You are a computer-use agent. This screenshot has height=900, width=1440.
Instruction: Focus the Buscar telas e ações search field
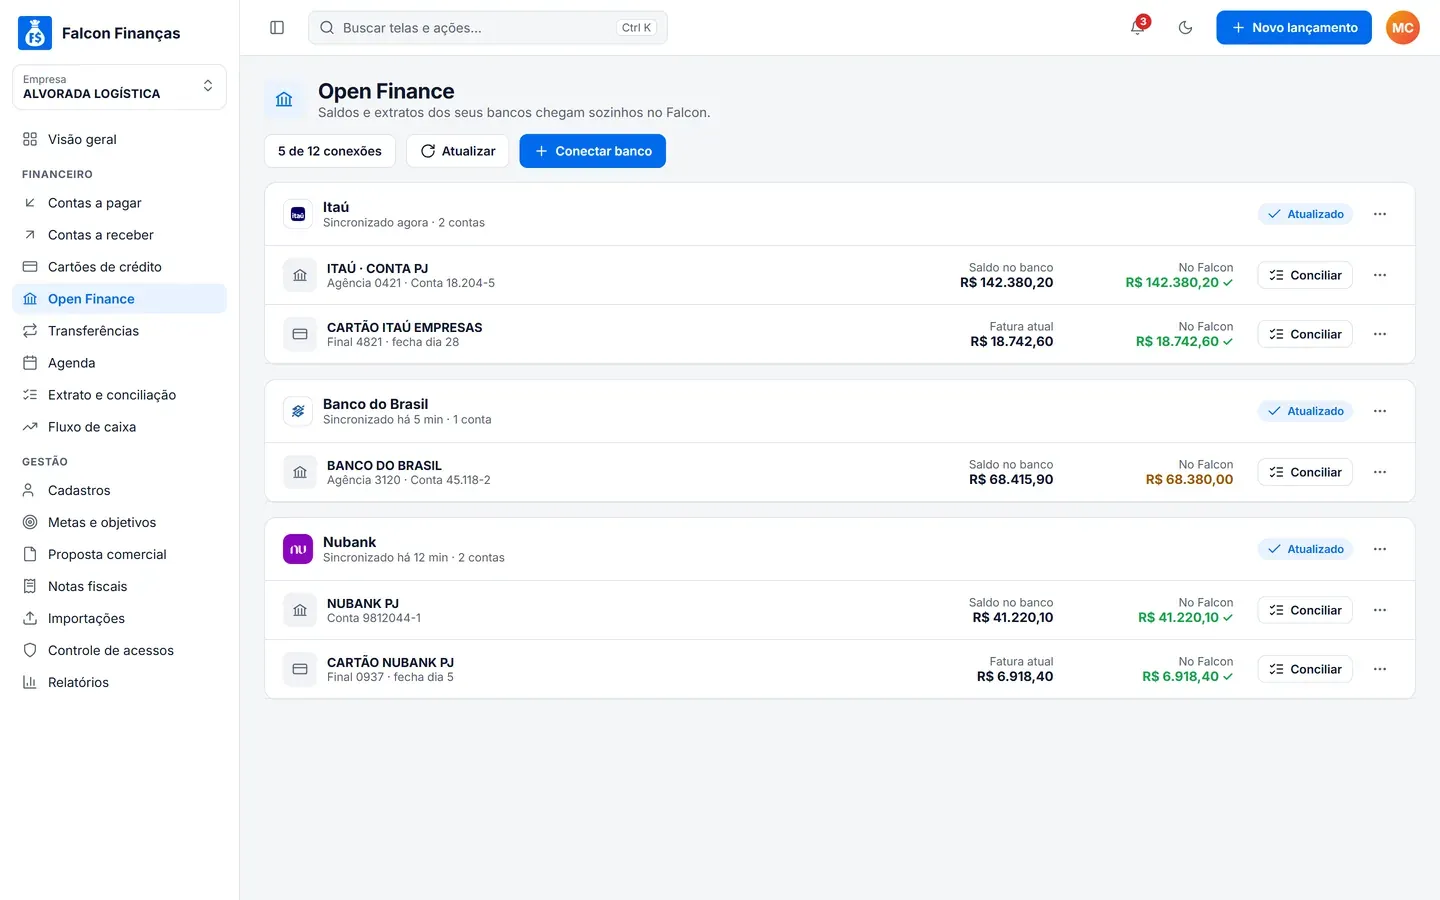click(488, 28)
